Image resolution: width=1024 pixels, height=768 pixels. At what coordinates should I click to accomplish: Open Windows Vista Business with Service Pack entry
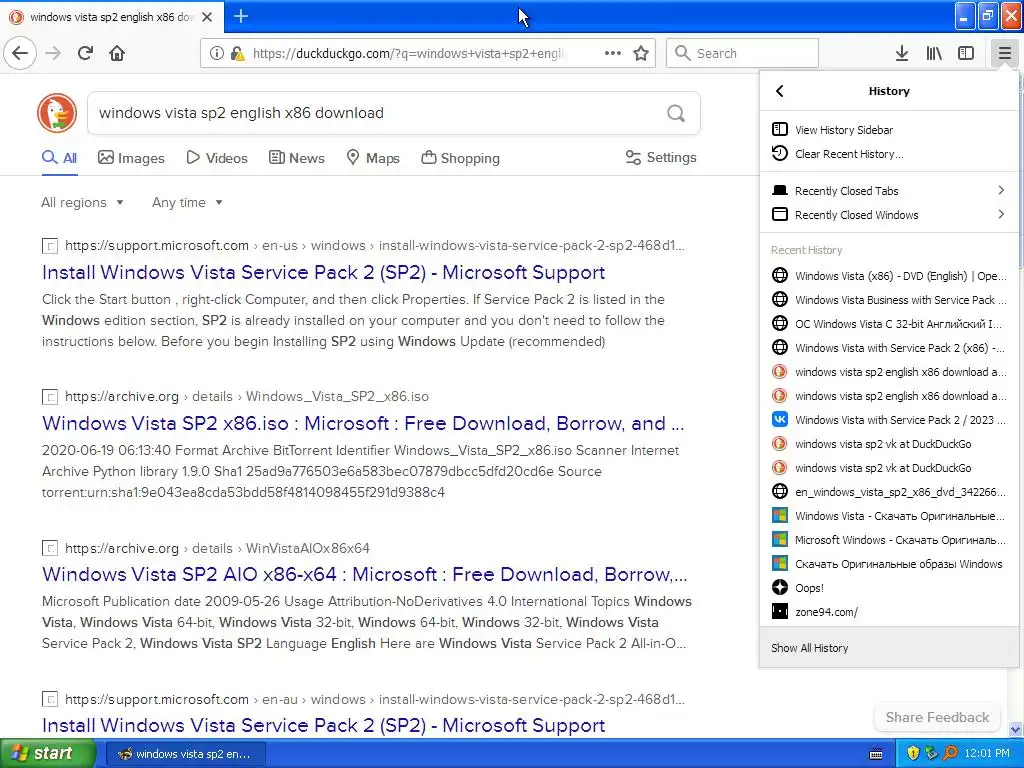coord(889,300)
